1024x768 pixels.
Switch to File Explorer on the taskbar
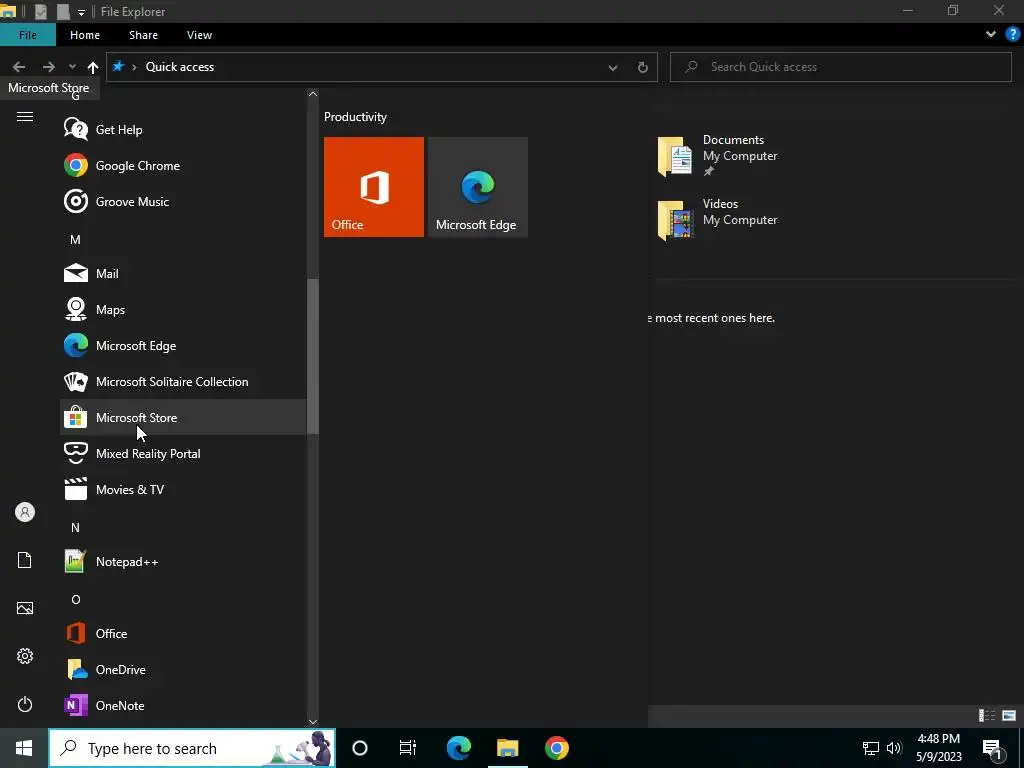(x=507, y=748)
